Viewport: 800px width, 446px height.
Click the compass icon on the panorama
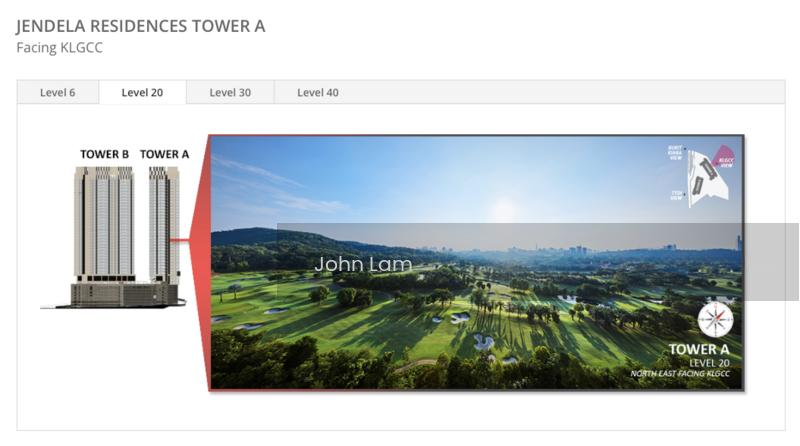(715, 319)
